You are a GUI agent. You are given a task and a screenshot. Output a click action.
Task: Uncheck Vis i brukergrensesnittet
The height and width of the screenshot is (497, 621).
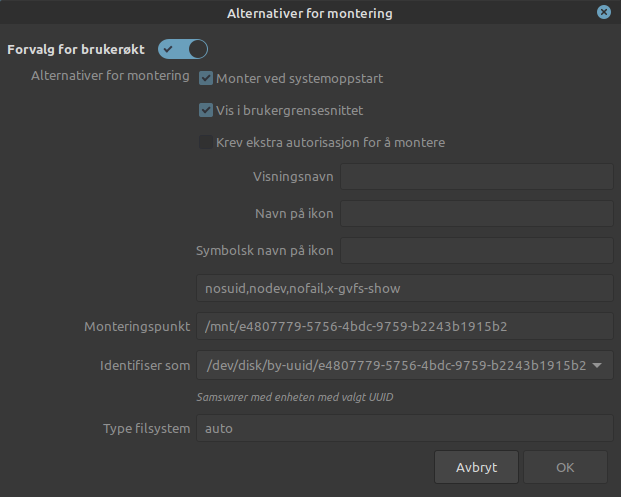(206, 110)
